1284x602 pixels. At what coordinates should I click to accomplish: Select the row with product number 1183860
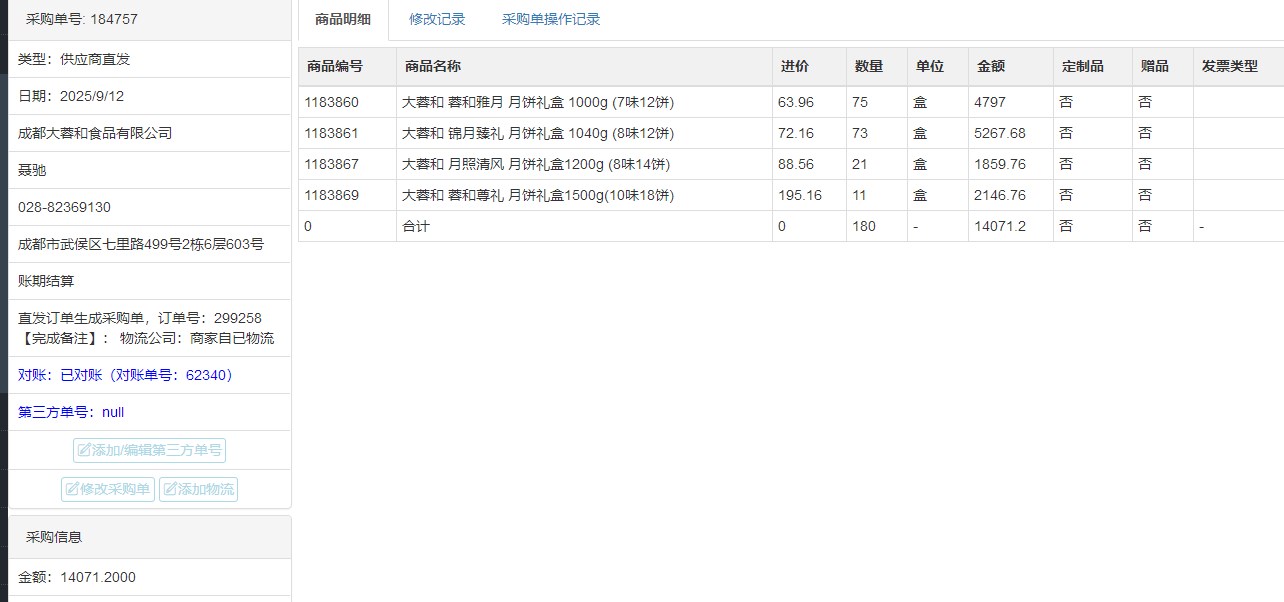(x=331, y=102)
